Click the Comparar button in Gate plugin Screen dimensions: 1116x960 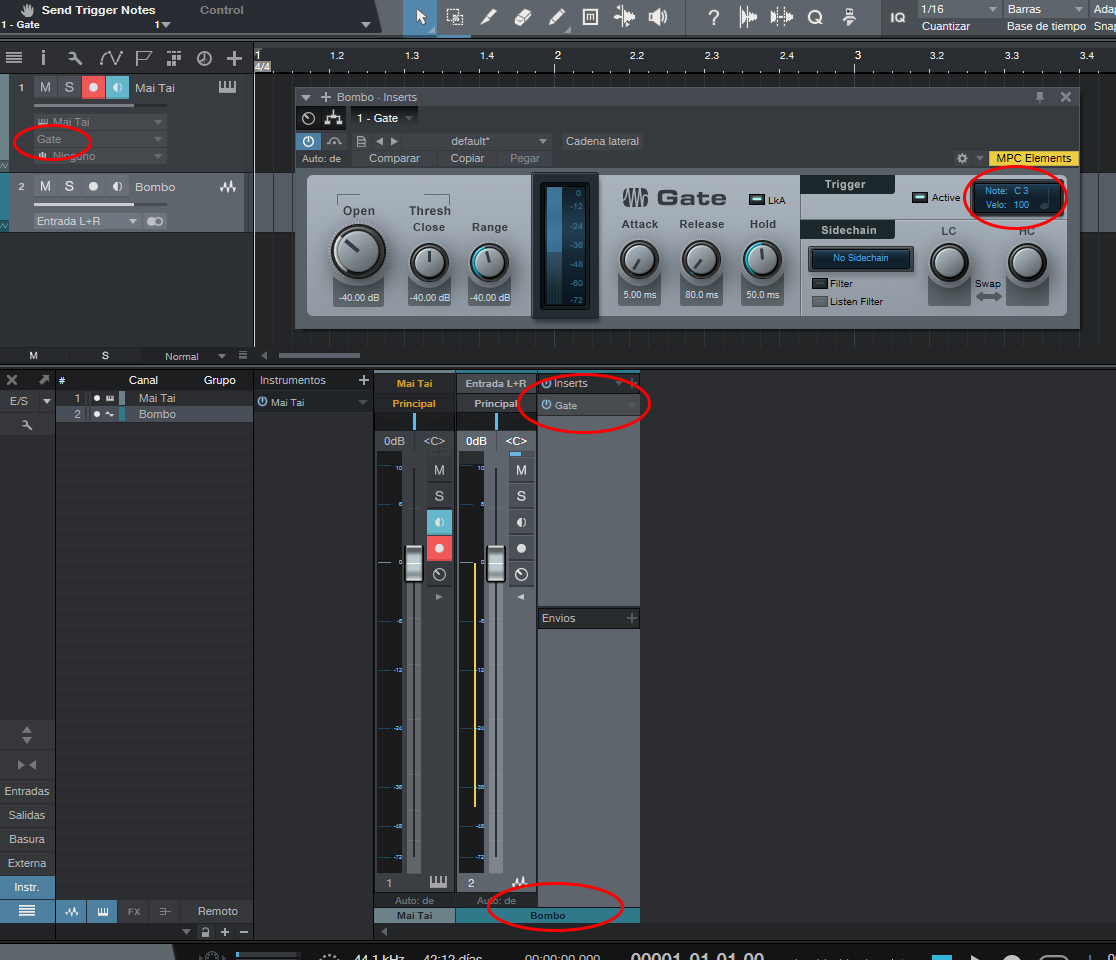click(x=394, y=158)
